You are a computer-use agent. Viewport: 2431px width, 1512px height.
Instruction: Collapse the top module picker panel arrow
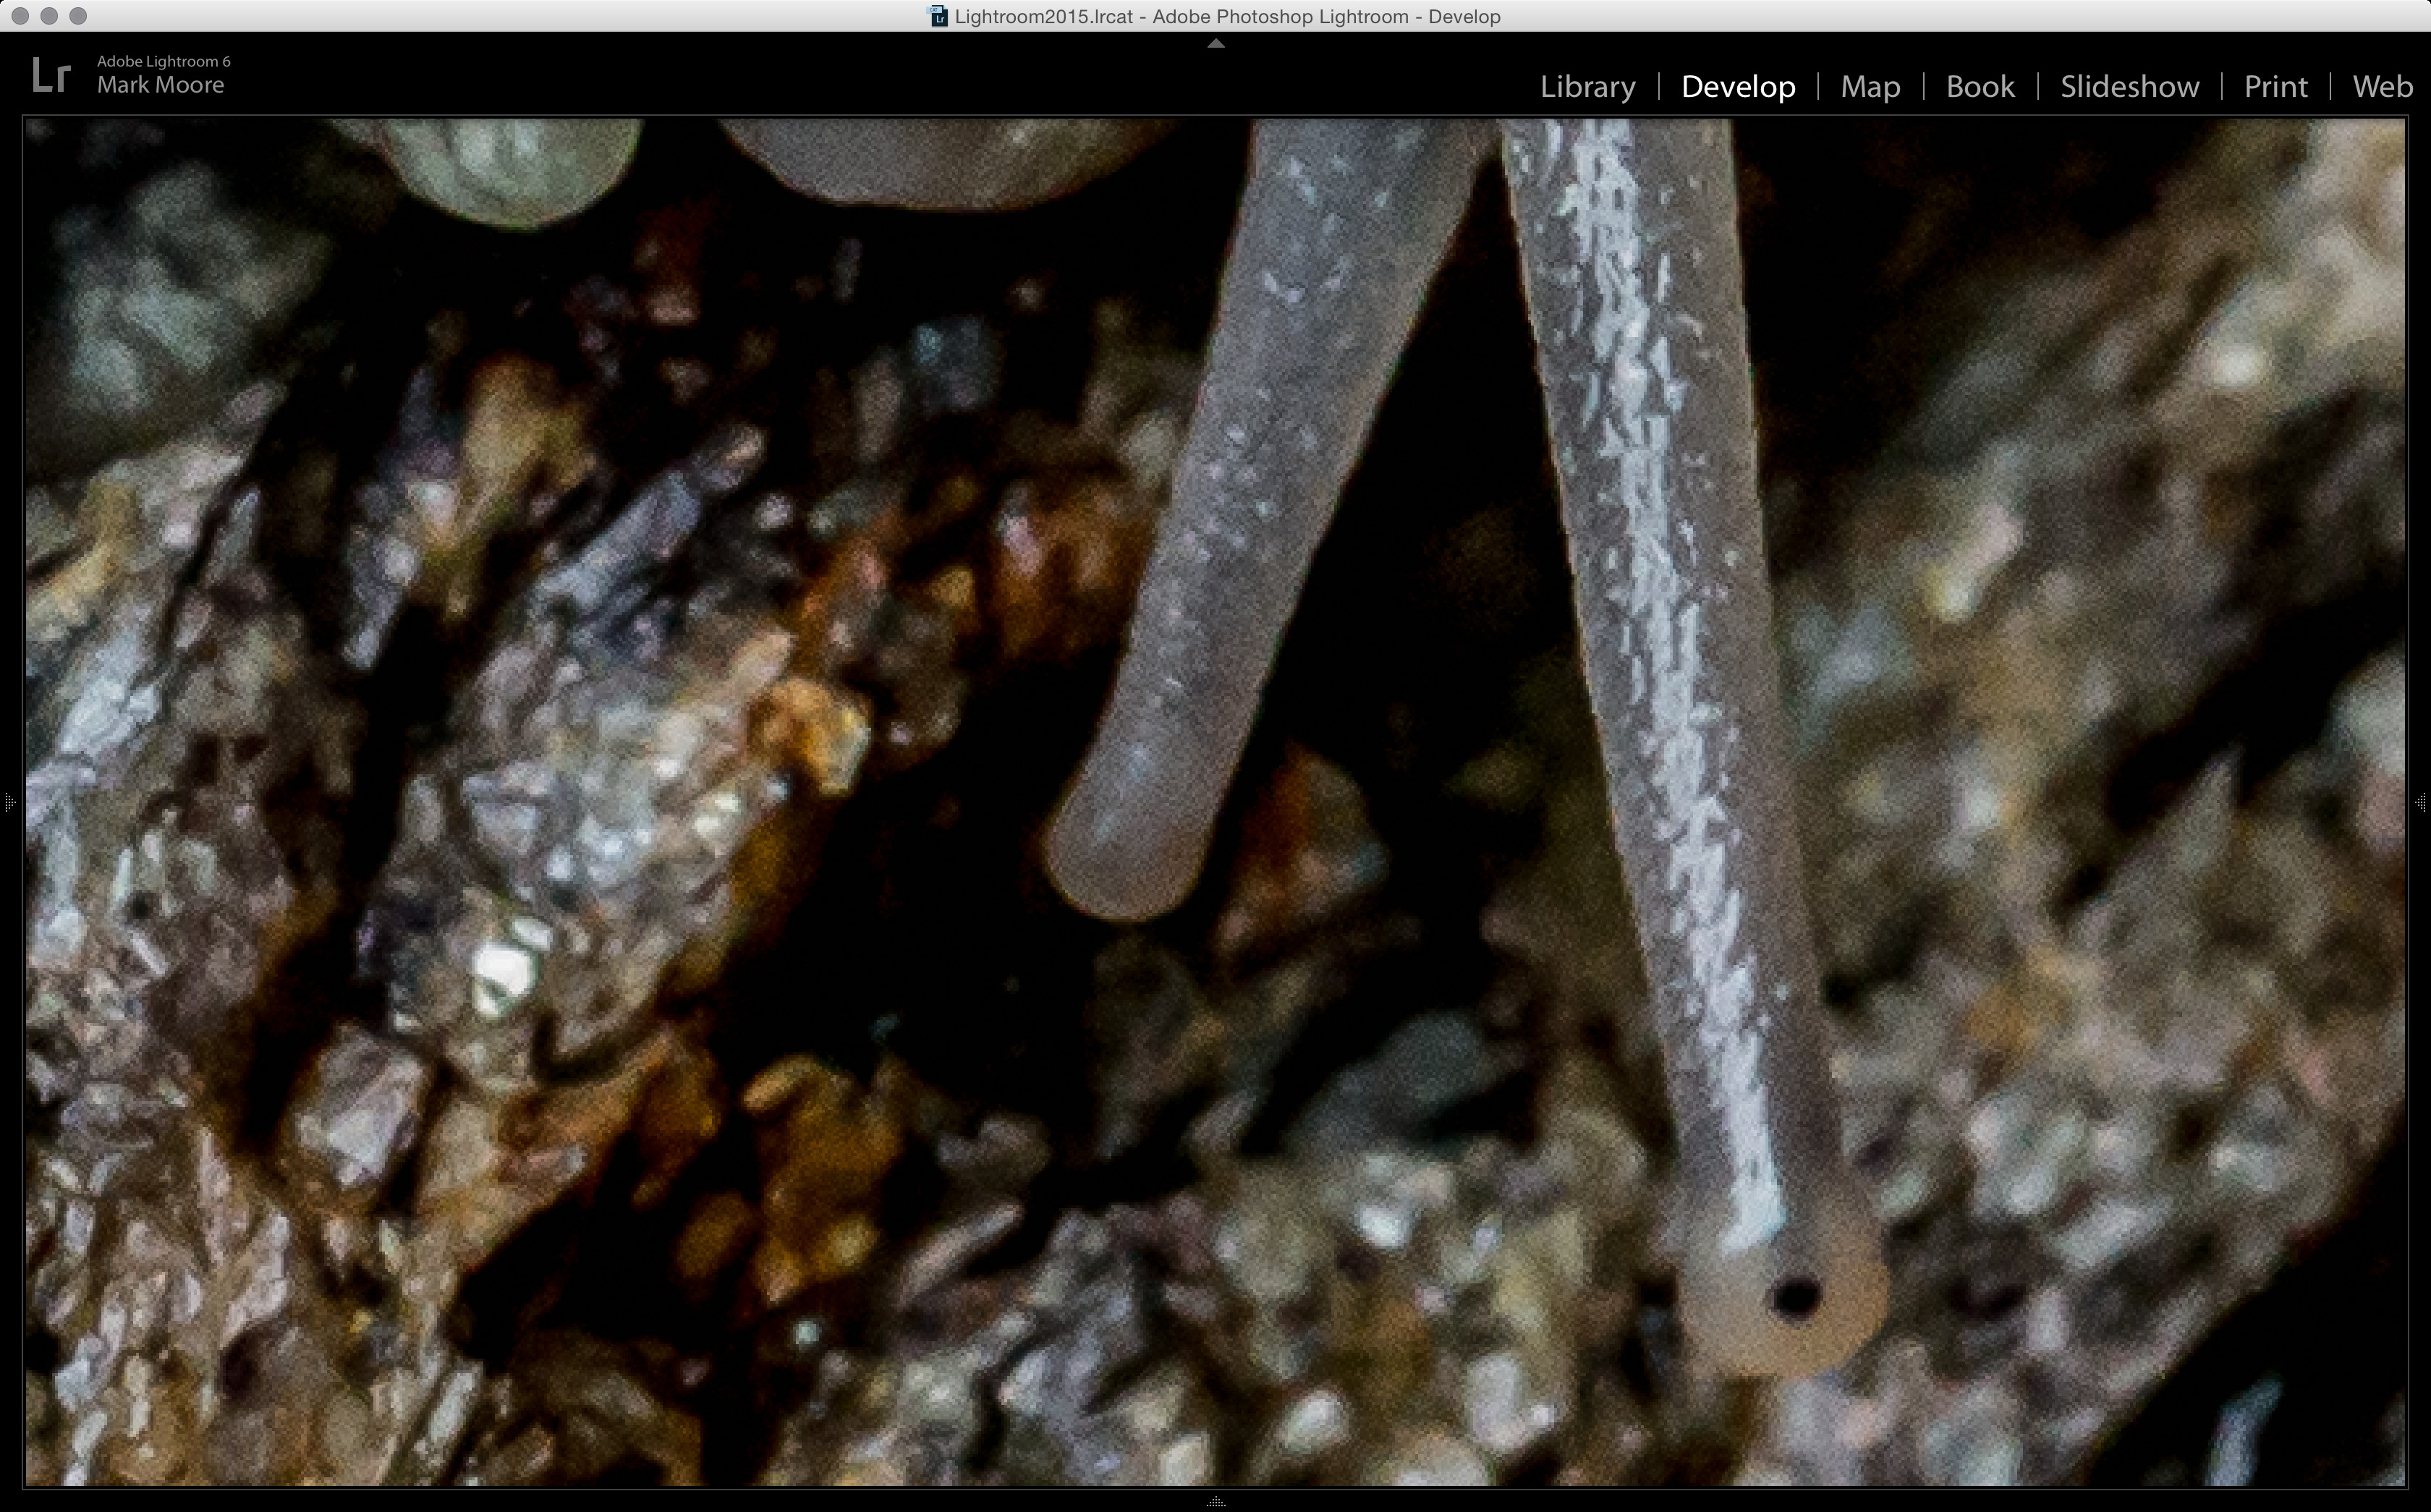coord(1215,44)
